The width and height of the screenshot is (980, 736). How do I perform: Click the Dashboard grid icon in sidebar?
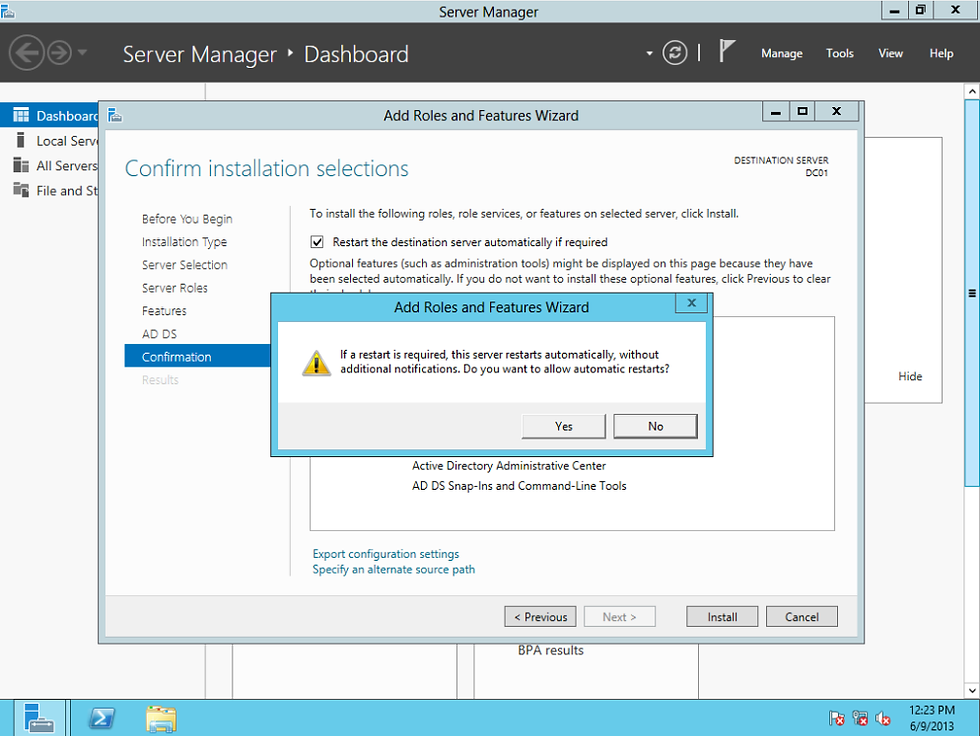tap(21, 115)
